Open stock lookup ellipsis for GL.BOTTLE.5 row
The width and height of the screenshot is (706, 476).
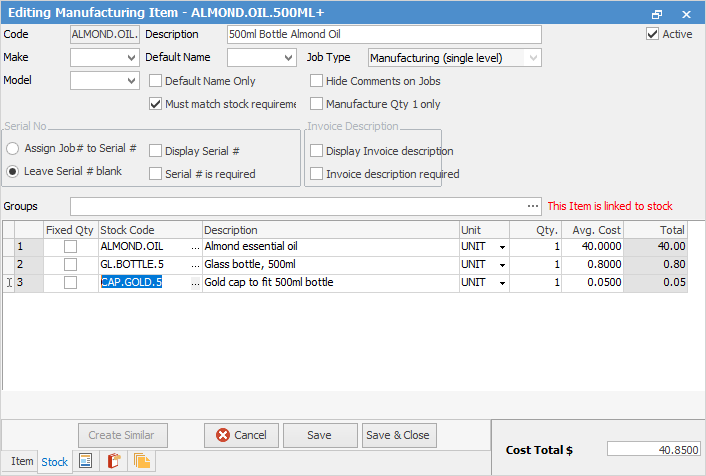[x=194, y=264]
